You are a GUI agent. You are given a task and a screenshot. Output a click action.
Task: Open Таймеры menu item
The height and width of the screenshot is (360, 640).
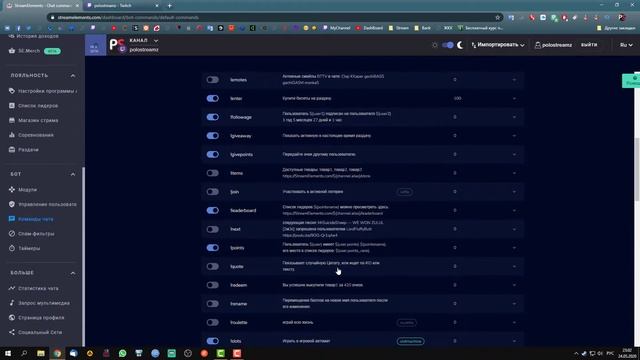tap(29, 248)
